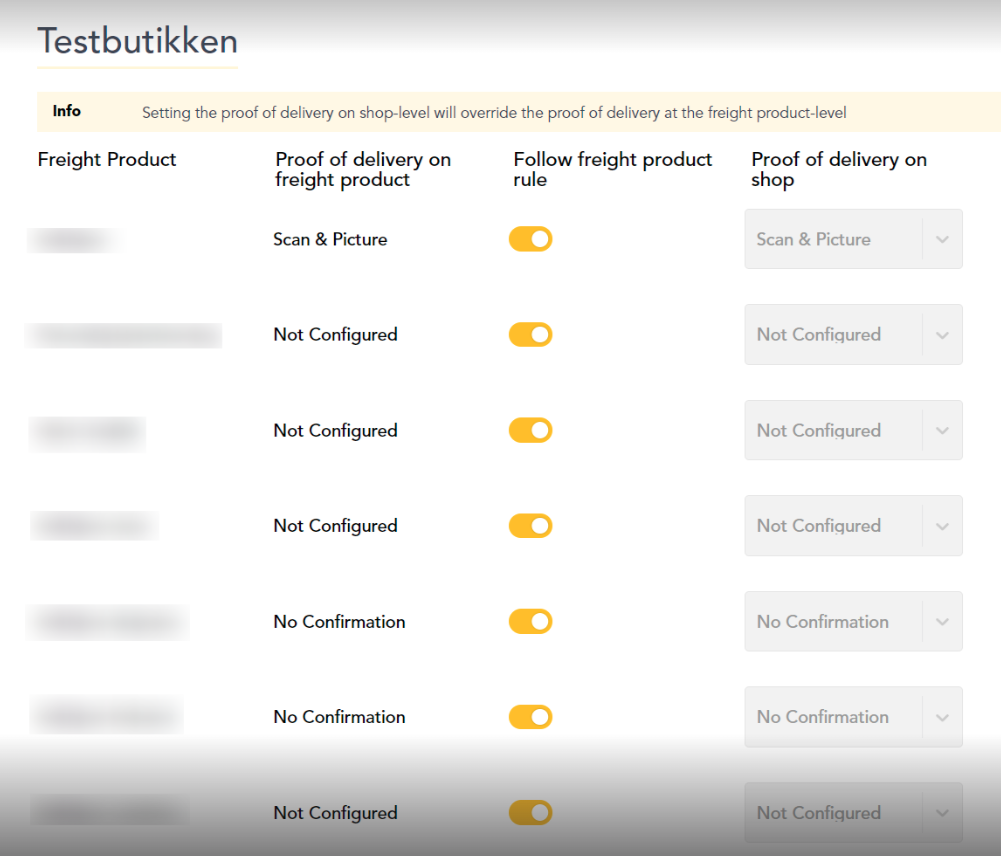
Task: Click the Proof of delivery on shop header
Action: point(839,169)
